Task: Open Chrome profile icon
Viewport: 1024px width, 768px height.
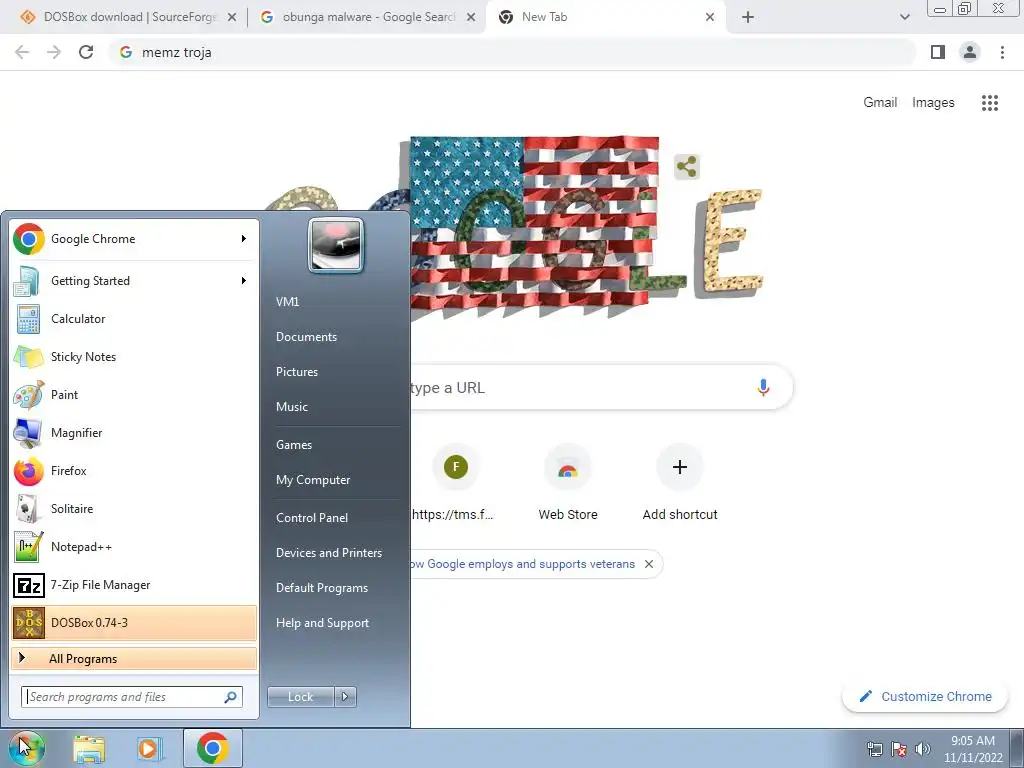Action: coord(970,52)
